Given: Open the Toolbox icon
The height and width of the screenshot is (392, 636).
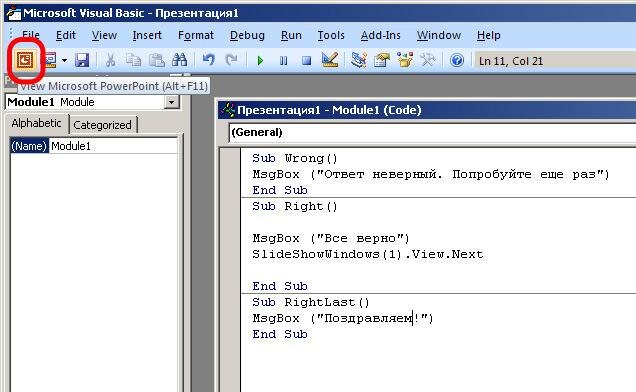Looking at the screenshot, I should tap(428, 60).
